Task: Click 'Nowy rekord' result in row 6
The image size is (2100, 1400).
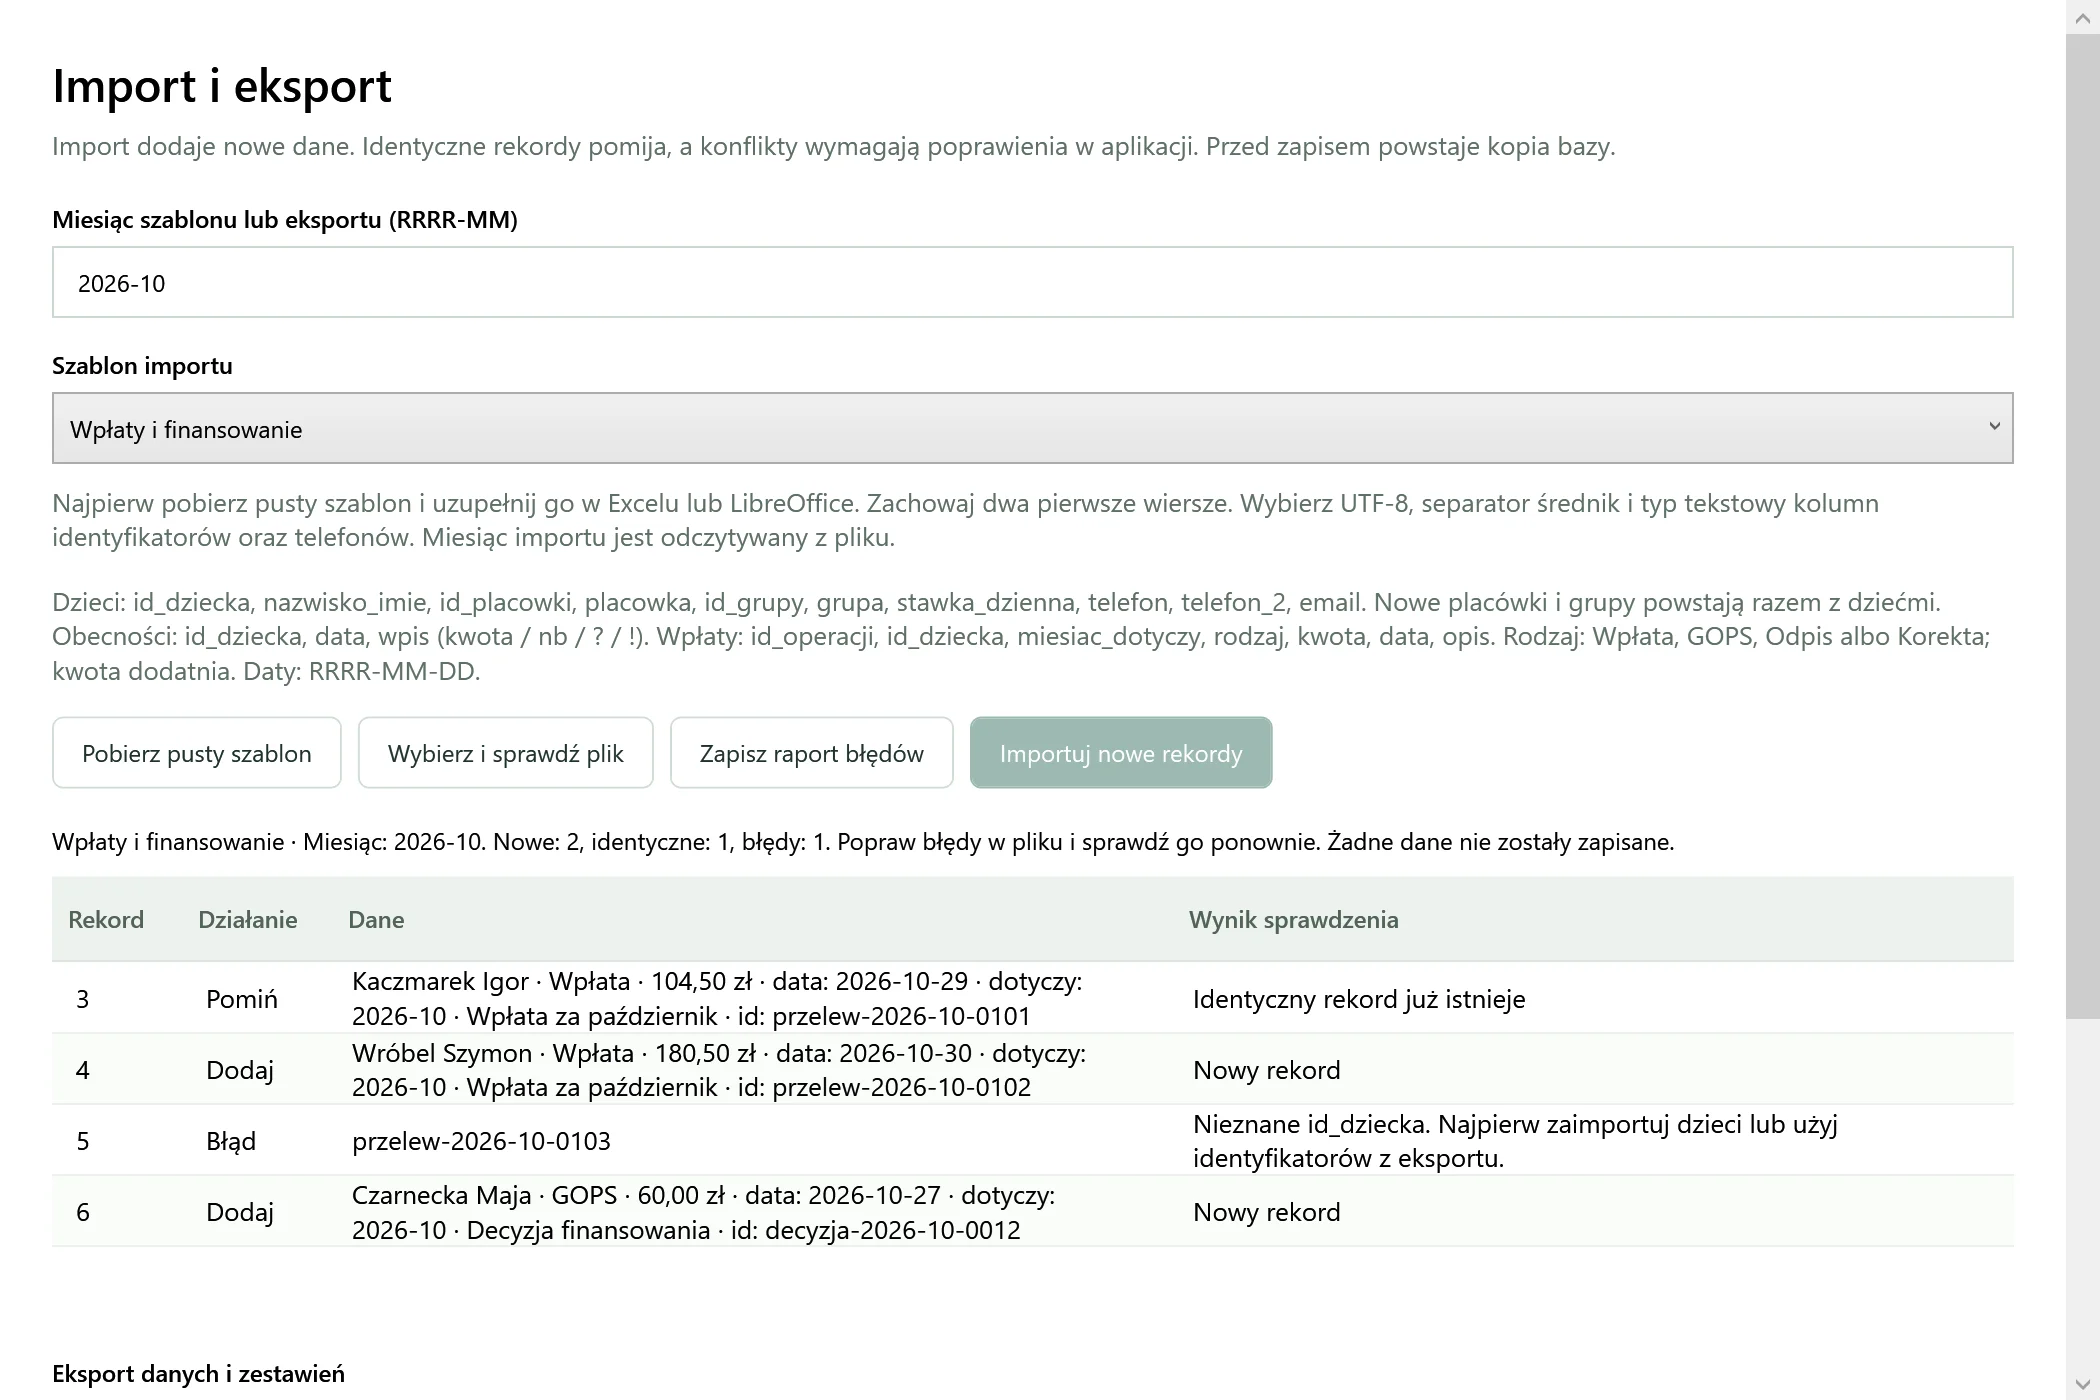Action: tap(1266, 1212)
